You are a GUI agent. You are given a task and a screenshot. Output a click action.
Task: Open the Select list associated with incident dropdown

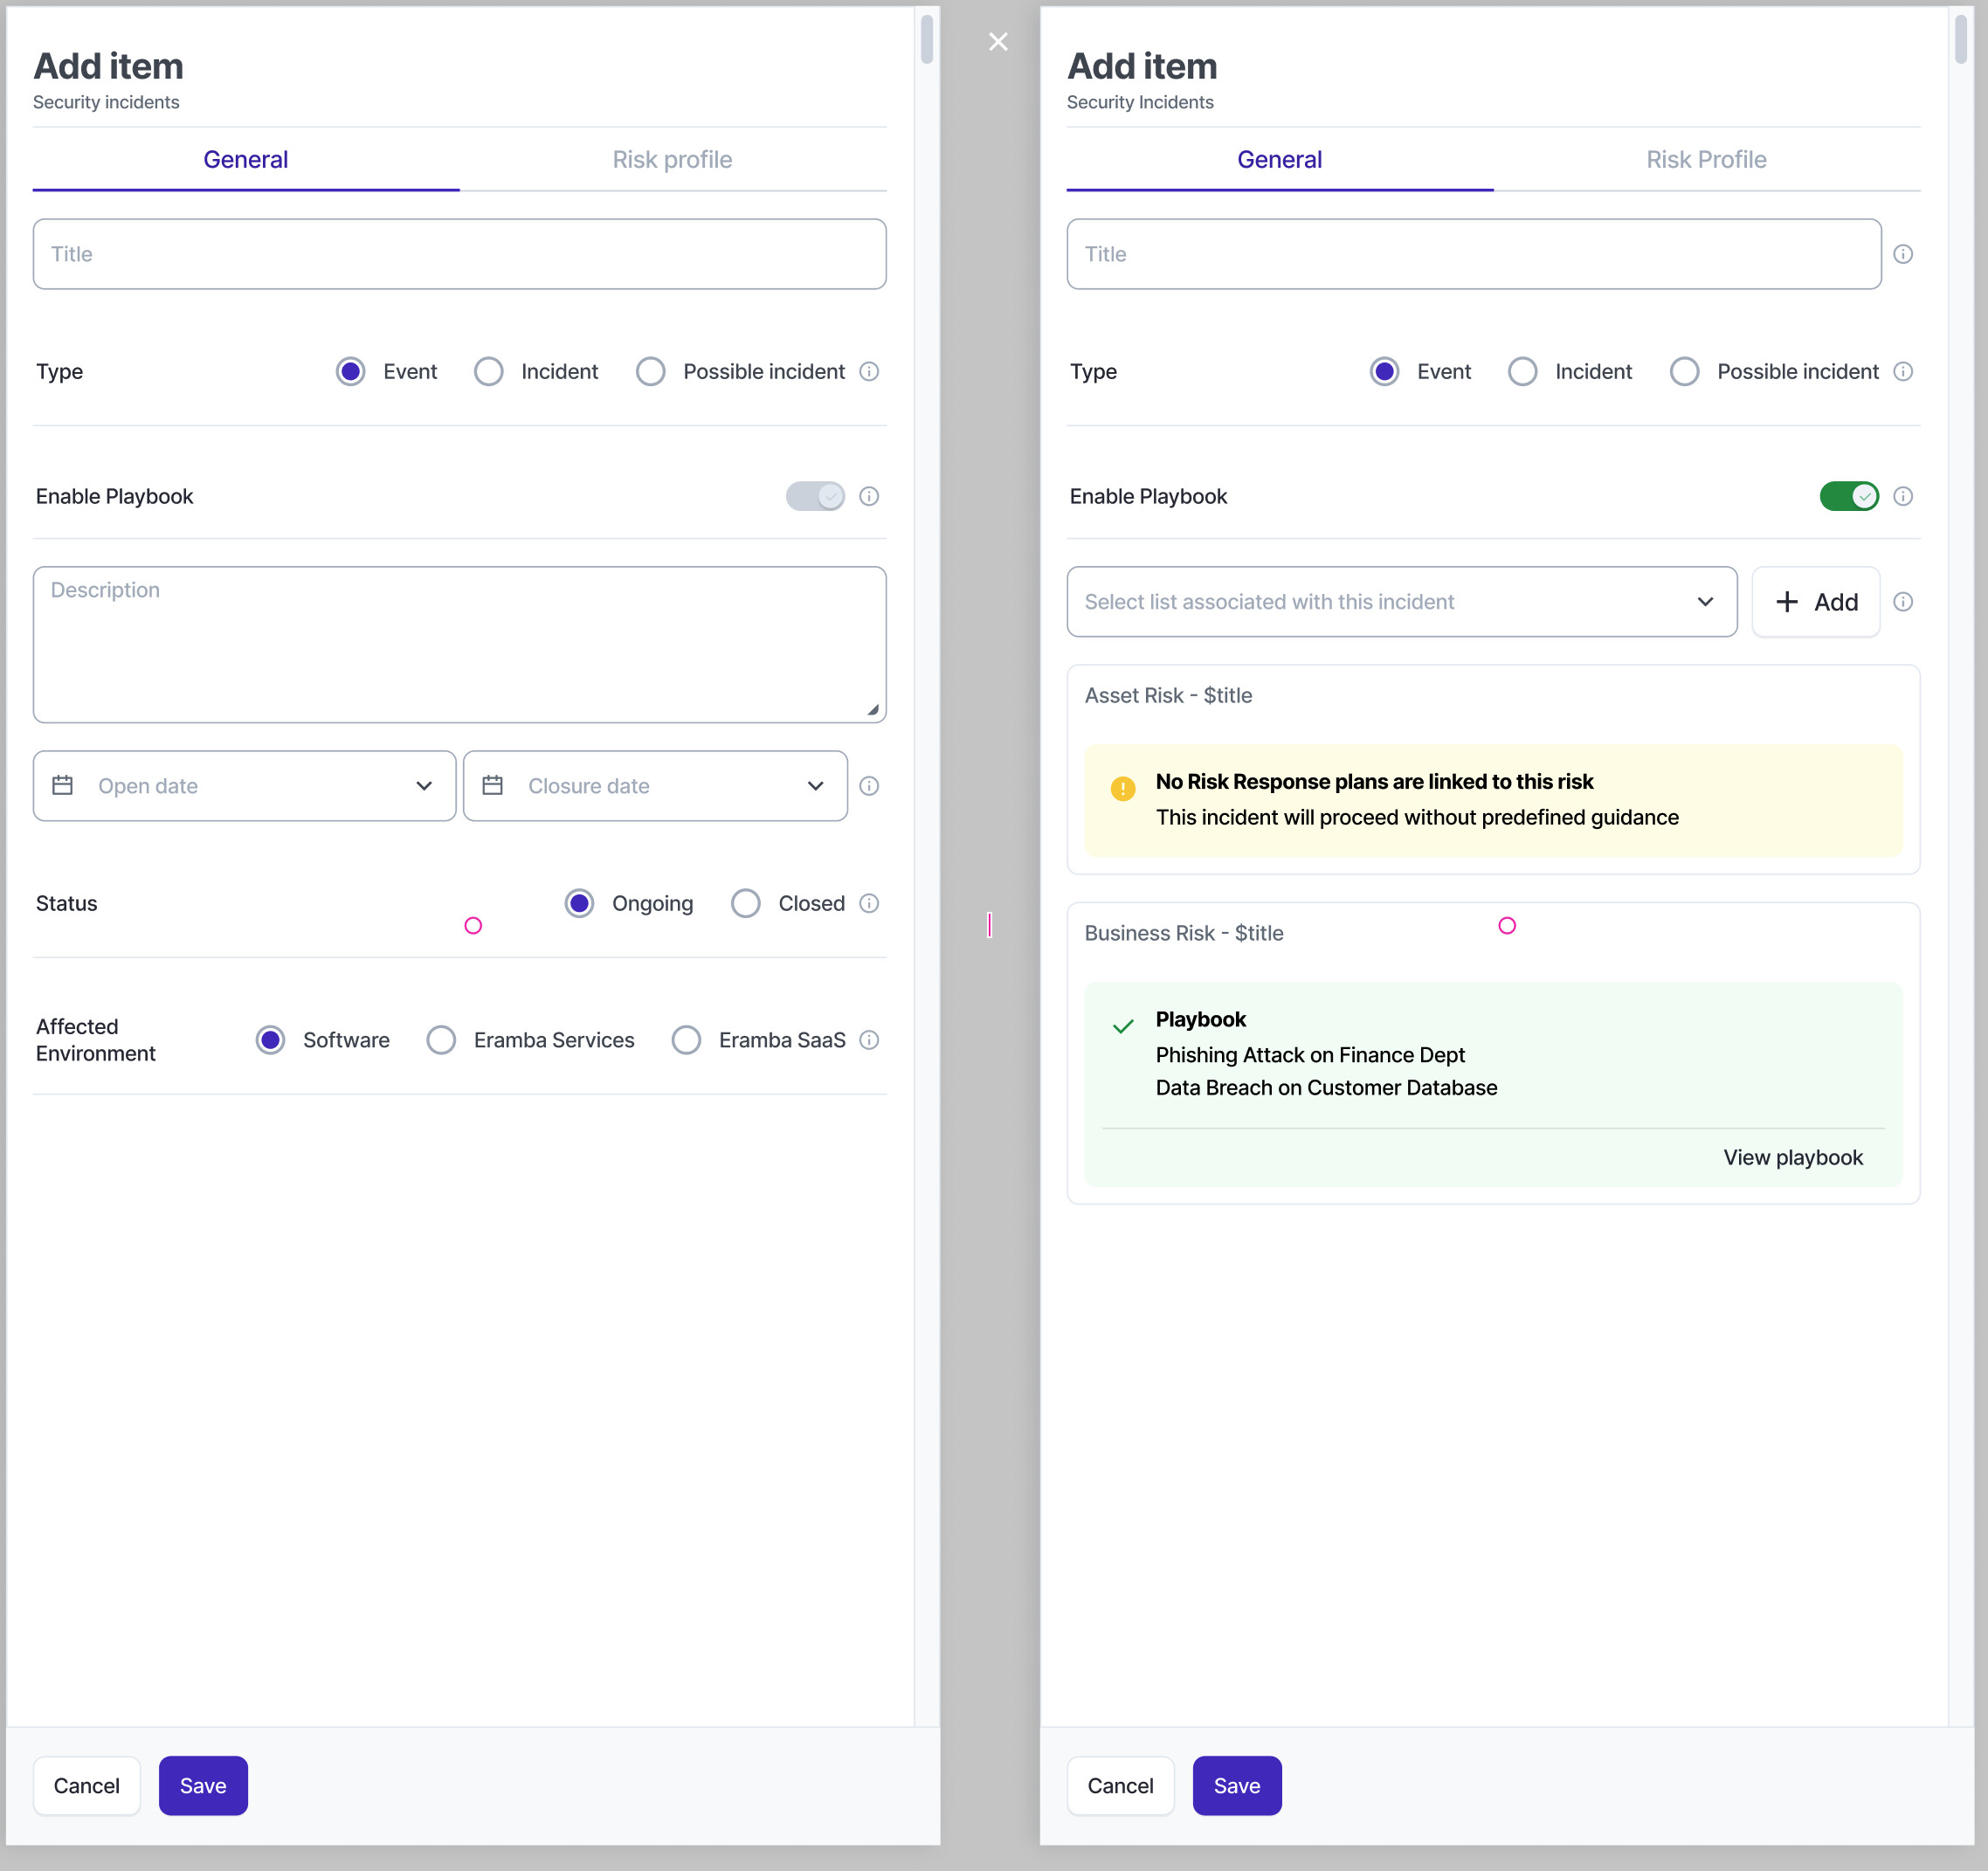1400,602
